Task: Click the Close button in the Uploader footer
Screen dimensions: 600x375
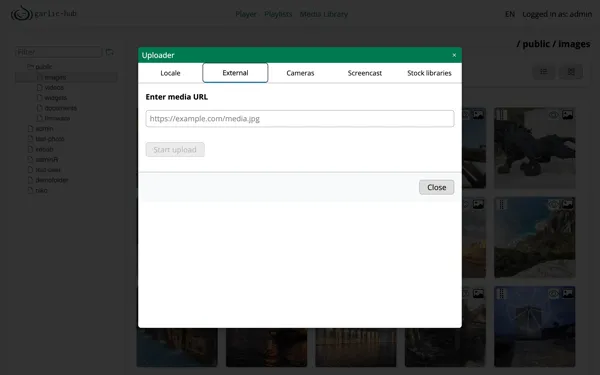Action: 437,187
